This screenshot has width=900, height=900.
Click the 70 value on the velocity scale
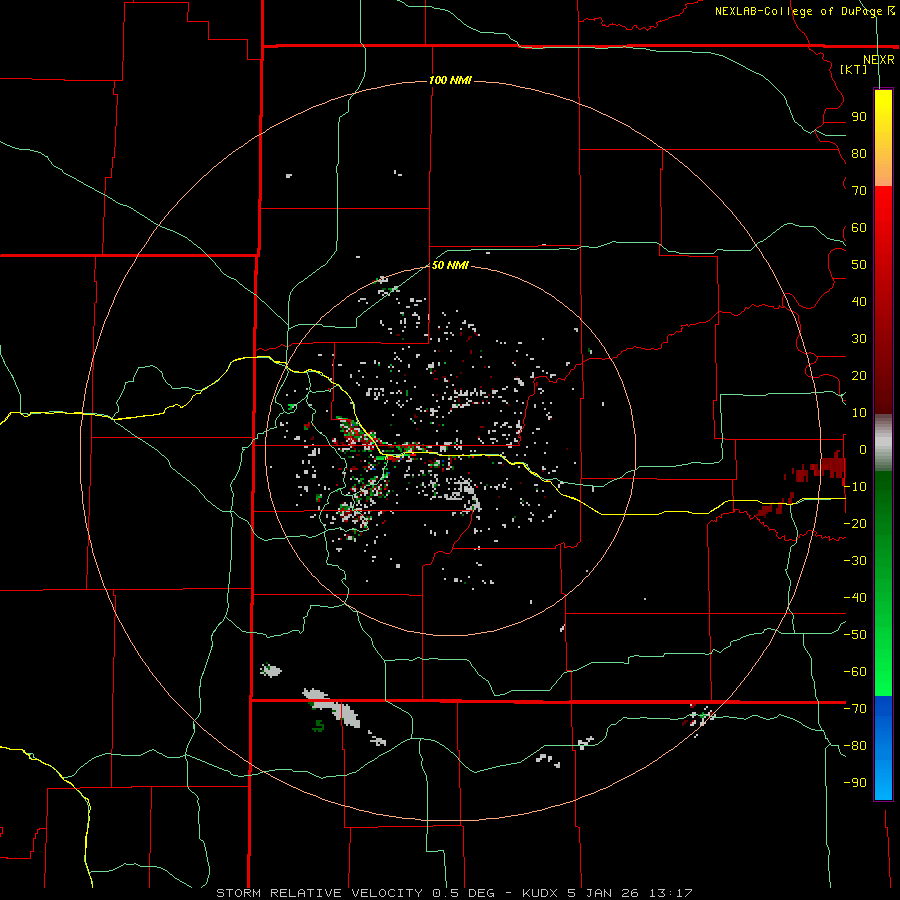coord(859,191)
